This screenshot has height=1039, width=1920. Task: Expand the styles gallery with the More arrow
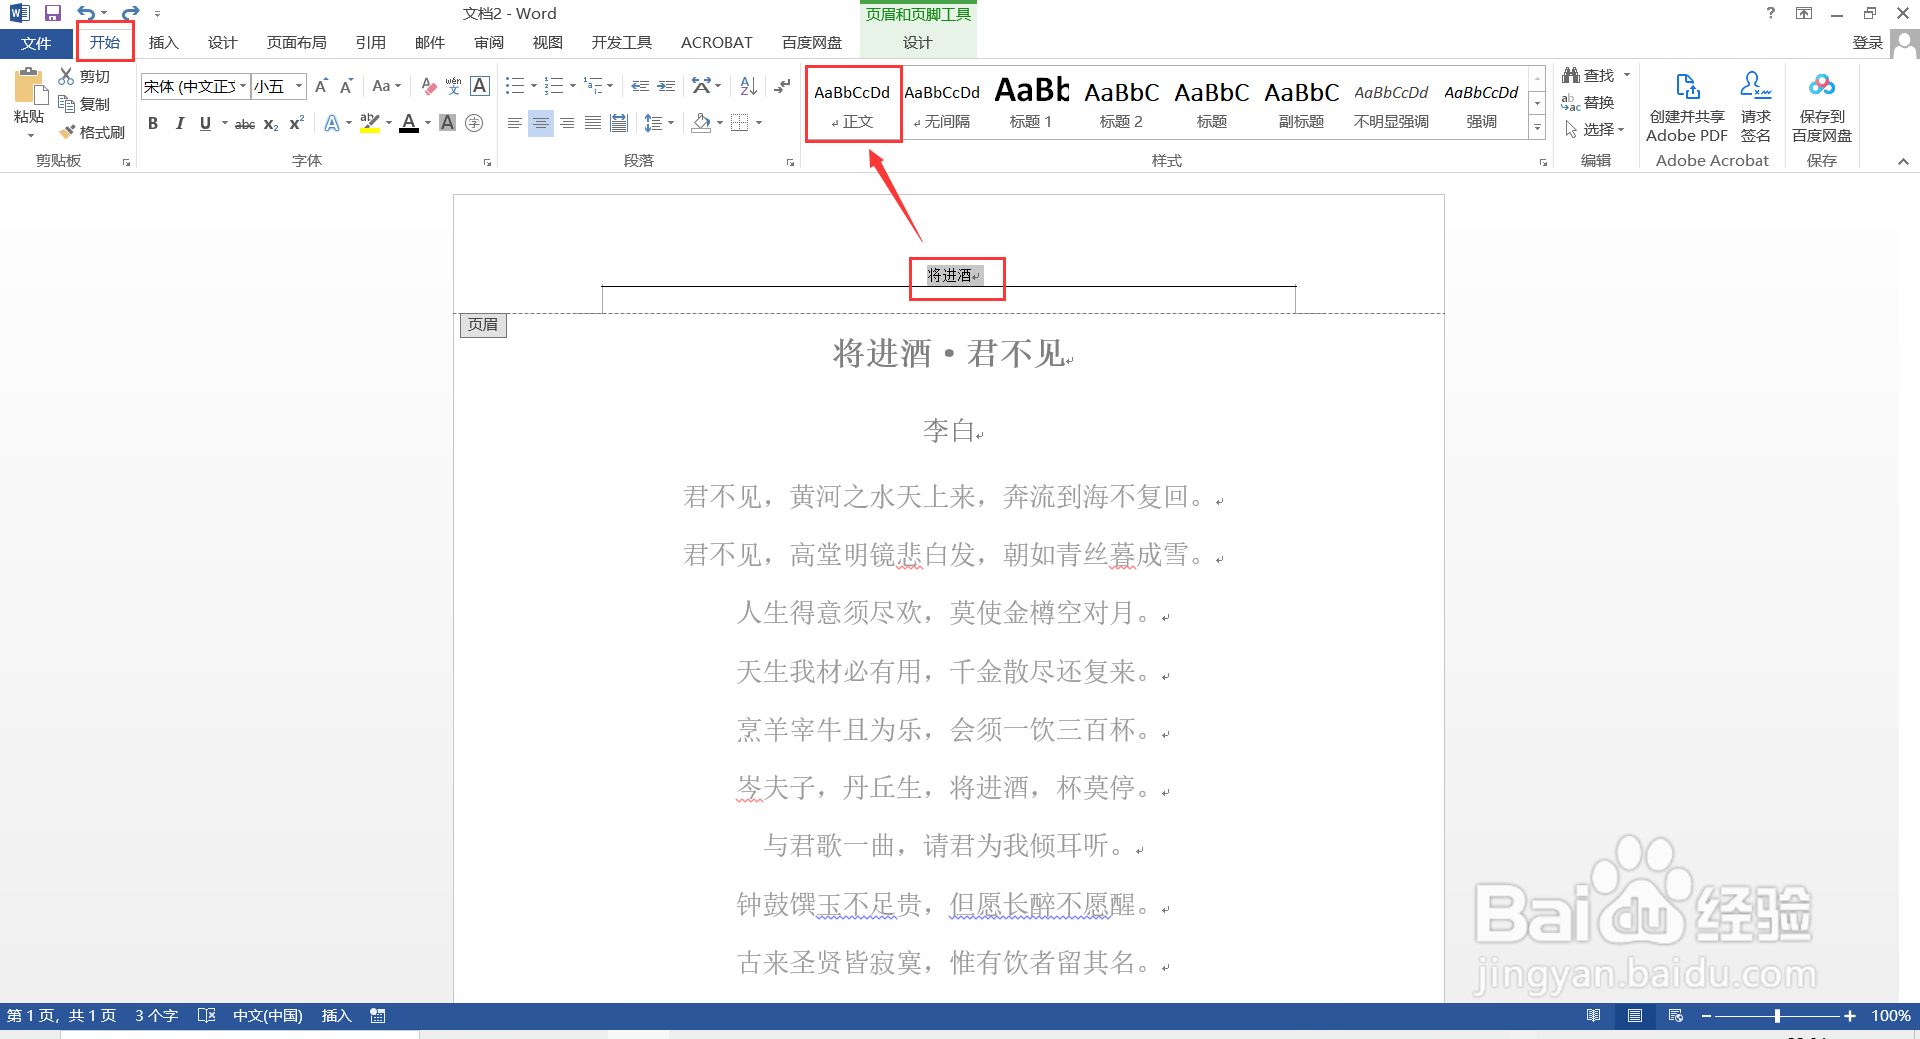(1537, 128)
